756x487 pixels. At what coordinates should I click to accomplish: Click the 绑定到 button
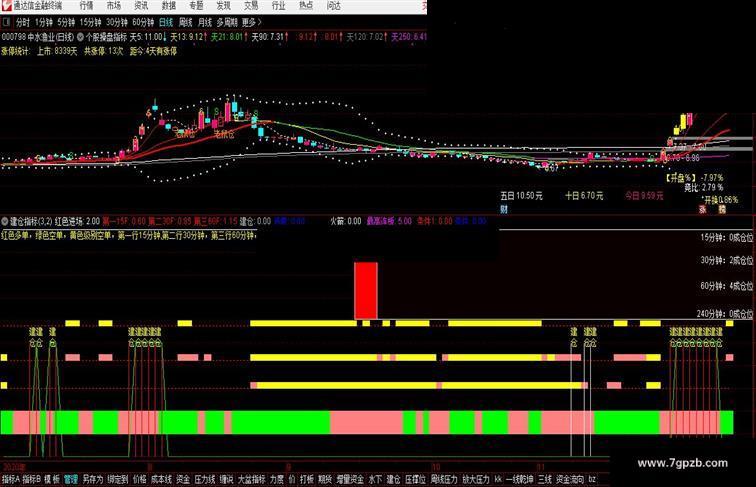coord(118,479)
